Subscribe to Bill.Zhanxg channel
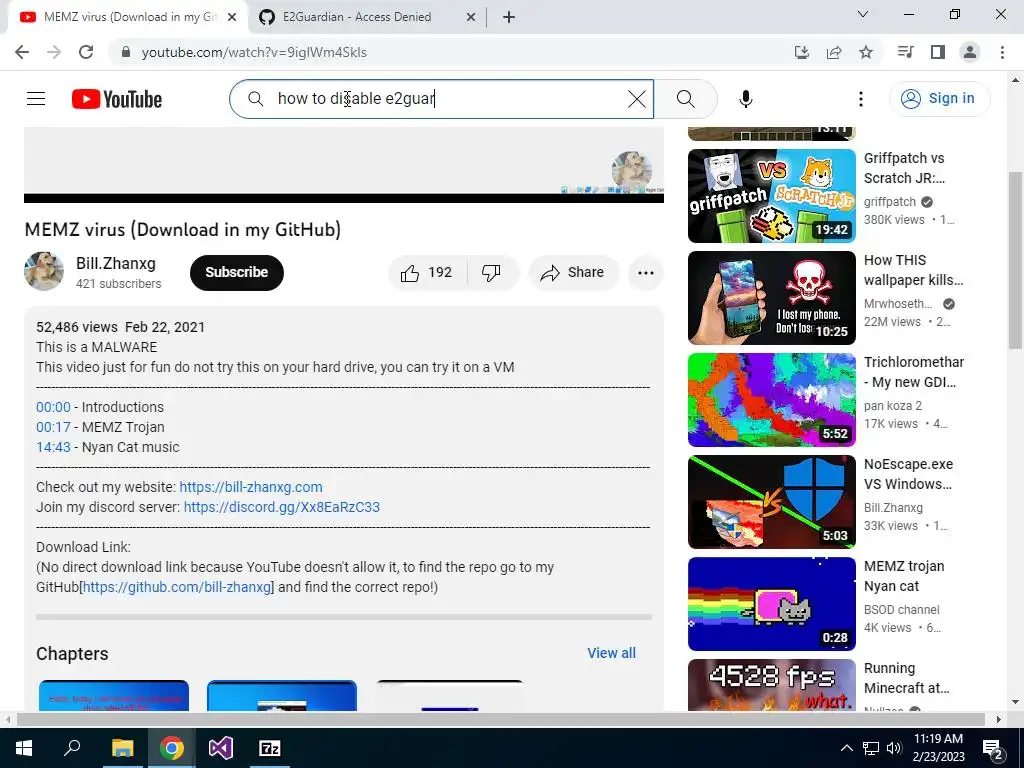 tap(236, 272)
